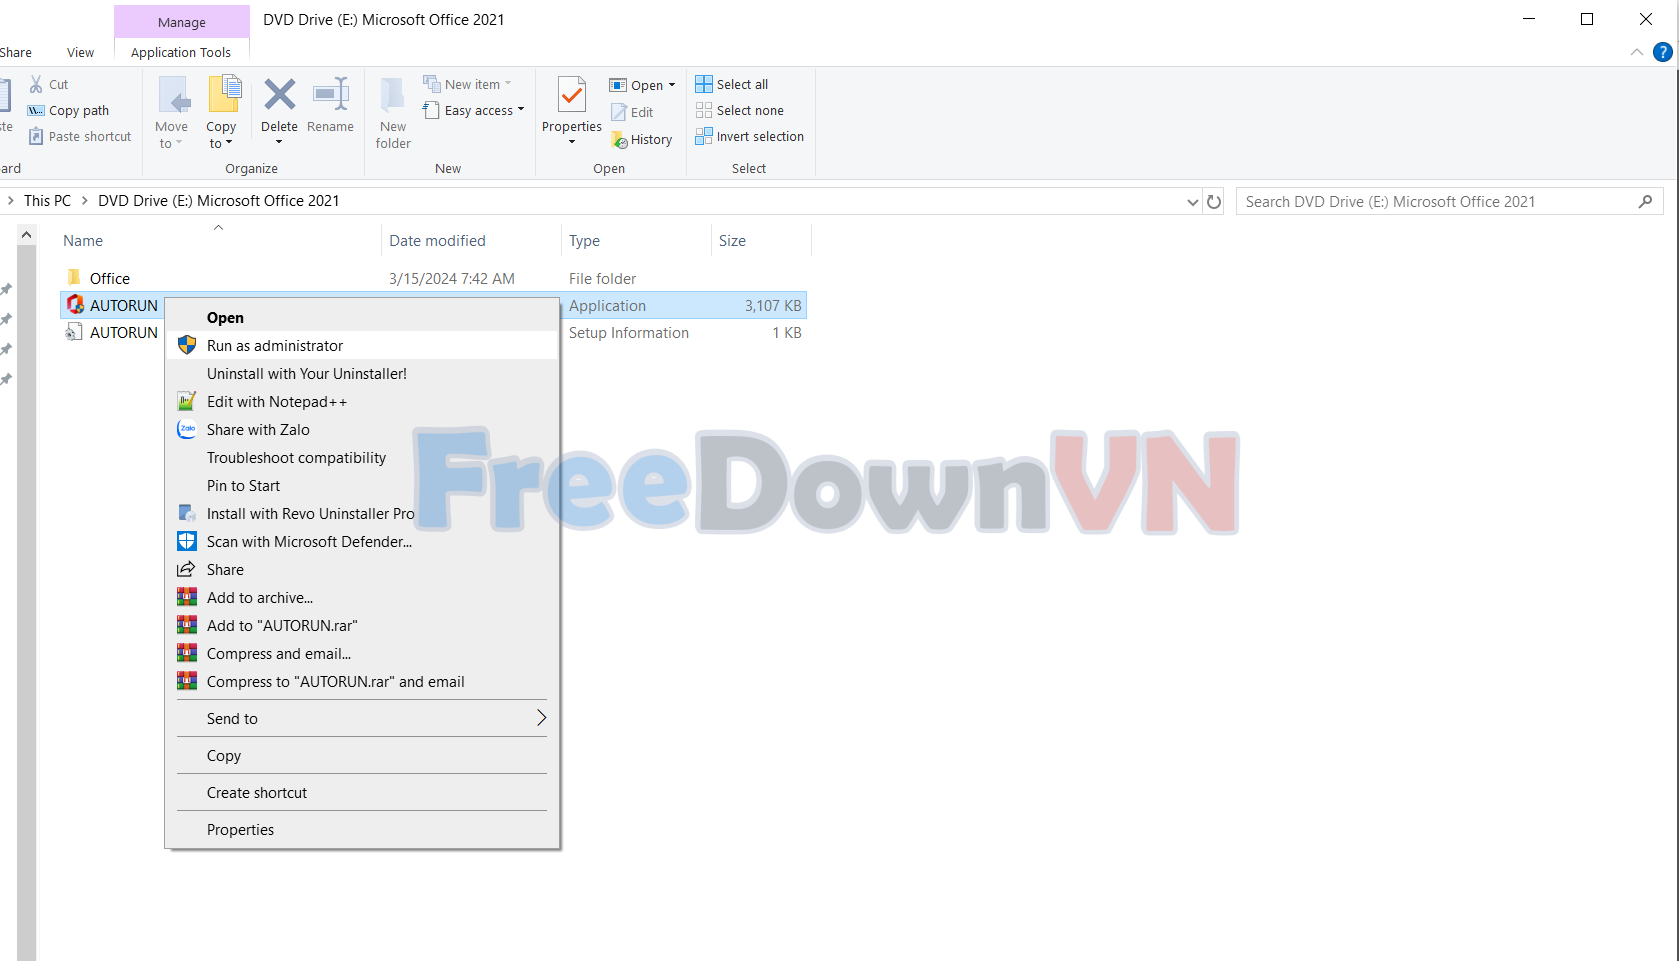The image size is (1679, 961).
Task: Switch to the View ribbon tab
Action: click(x=80, y=53)
